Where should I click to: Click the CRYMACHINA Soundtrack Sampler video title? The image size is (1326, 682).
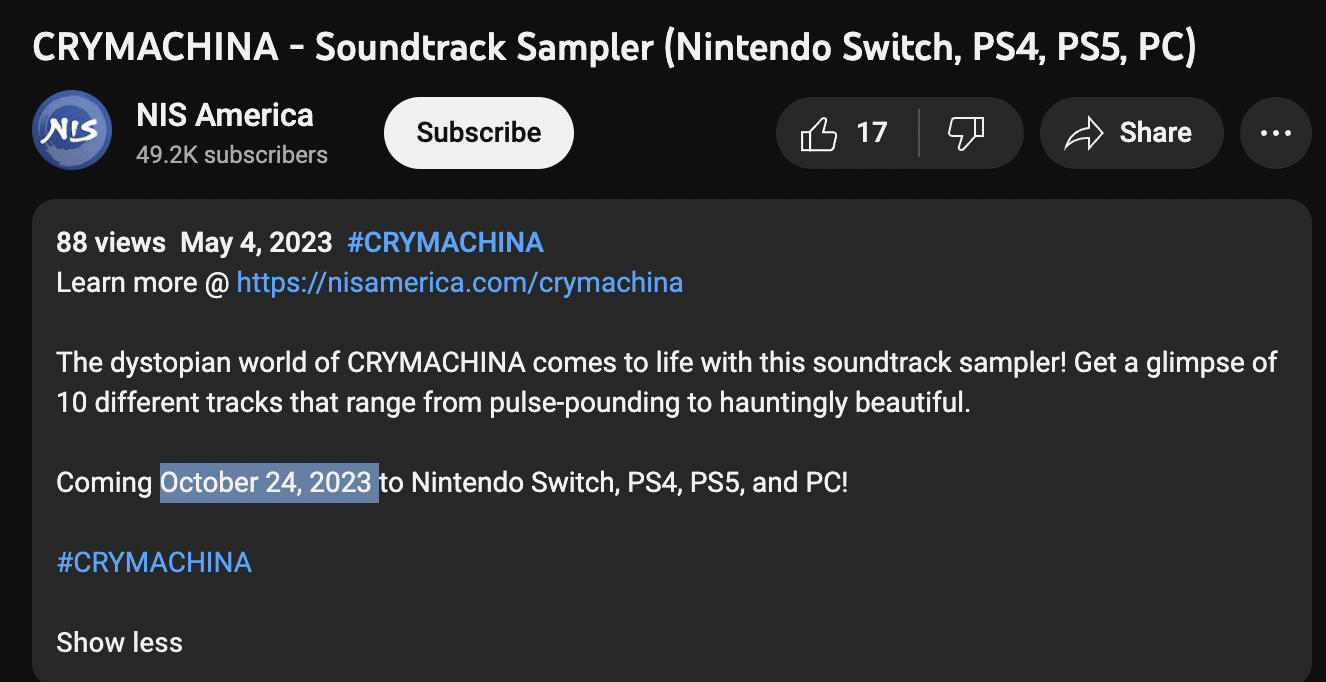pyautogui.click(x=614, y=47)
